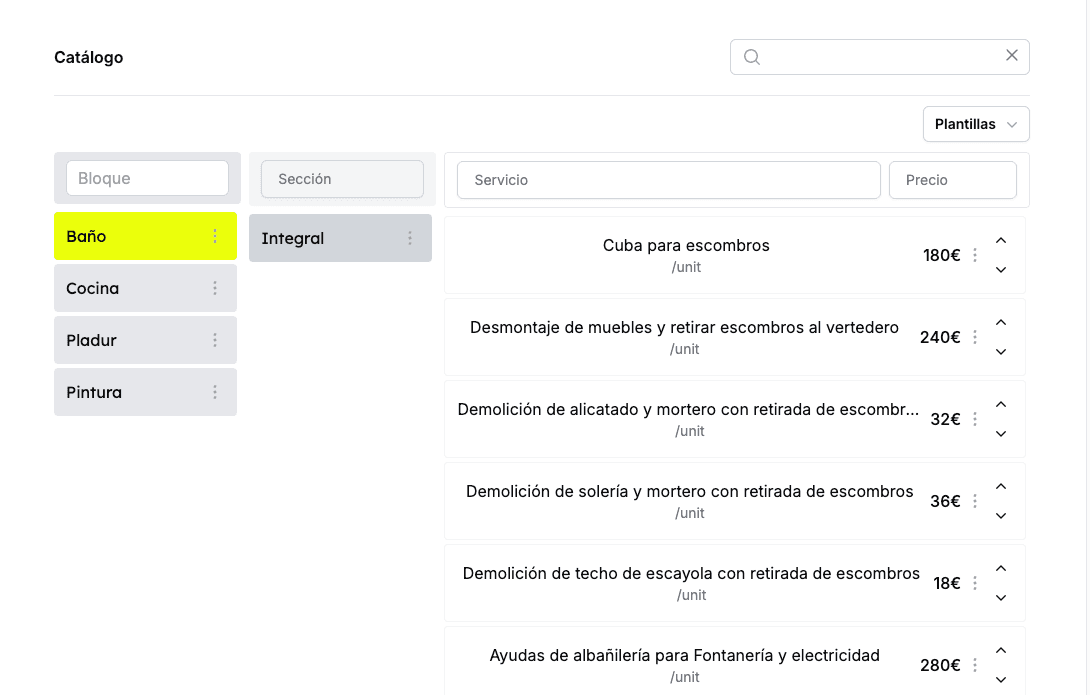Image resolution: width=1090 pixels, height=695 pixels.
Task: Click the search magnifier icon
Action: point(751,57)
